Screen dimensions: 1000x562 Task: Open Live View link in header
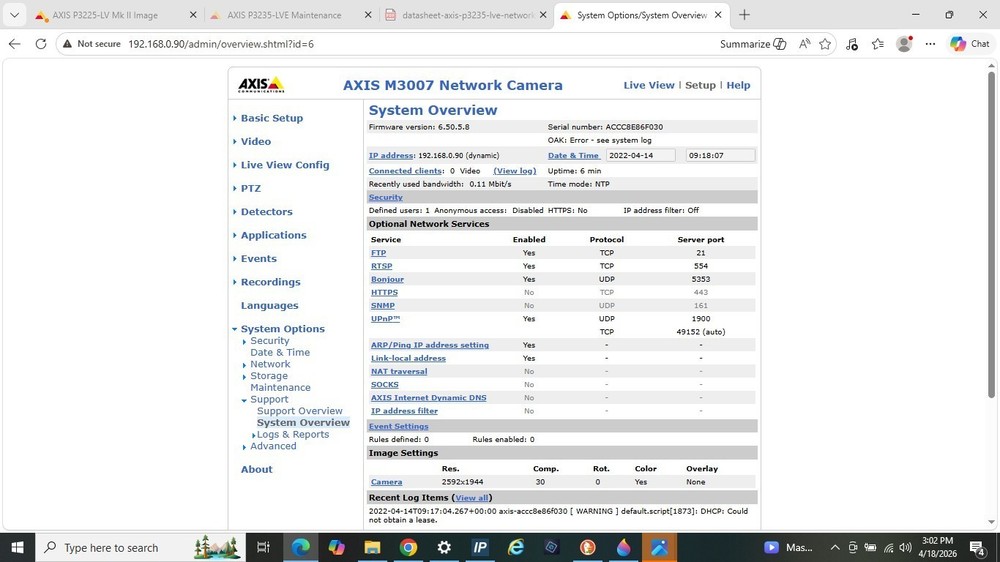tap(649, 85)
